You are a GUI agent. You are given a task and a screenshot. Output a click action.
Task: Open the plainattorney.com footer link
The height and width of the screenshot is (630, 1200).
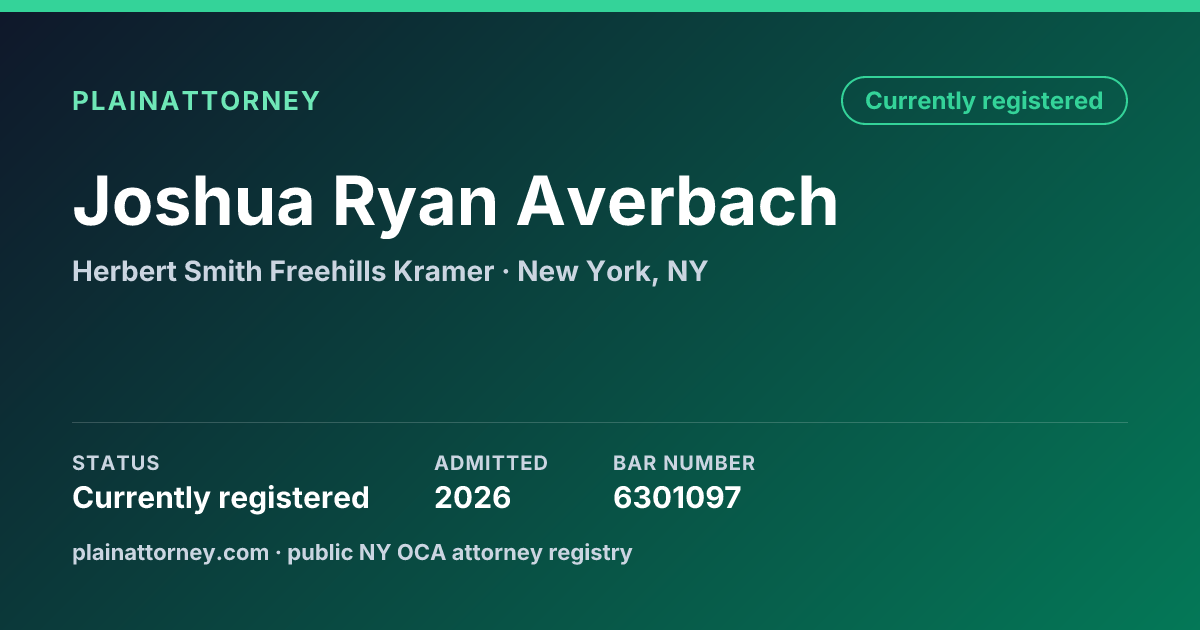(171, 552)
